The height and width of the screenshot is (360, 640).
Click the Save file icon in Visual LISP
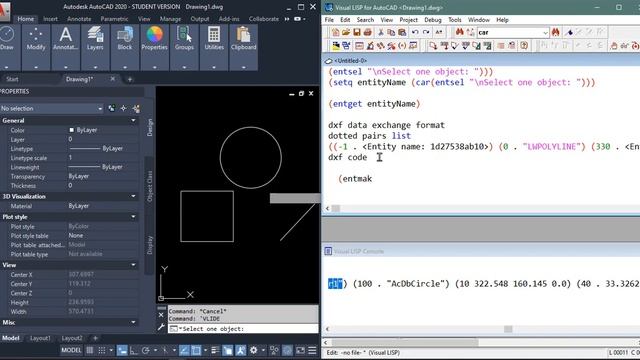click(356, 32)
